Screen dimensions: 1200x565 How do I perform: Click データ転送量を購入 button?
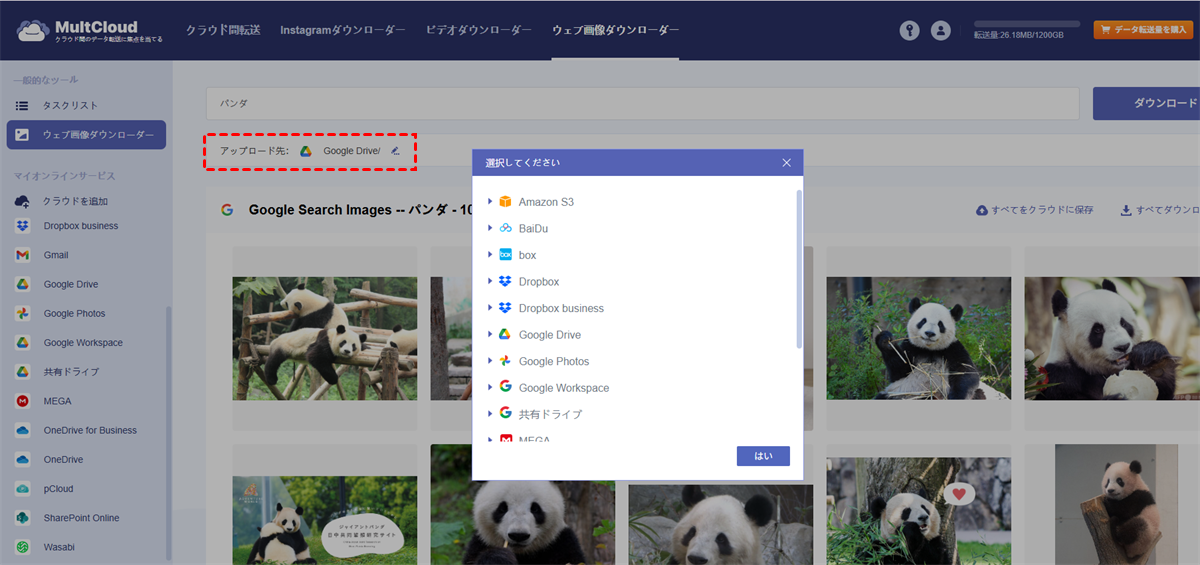[x=1143, y=30]
